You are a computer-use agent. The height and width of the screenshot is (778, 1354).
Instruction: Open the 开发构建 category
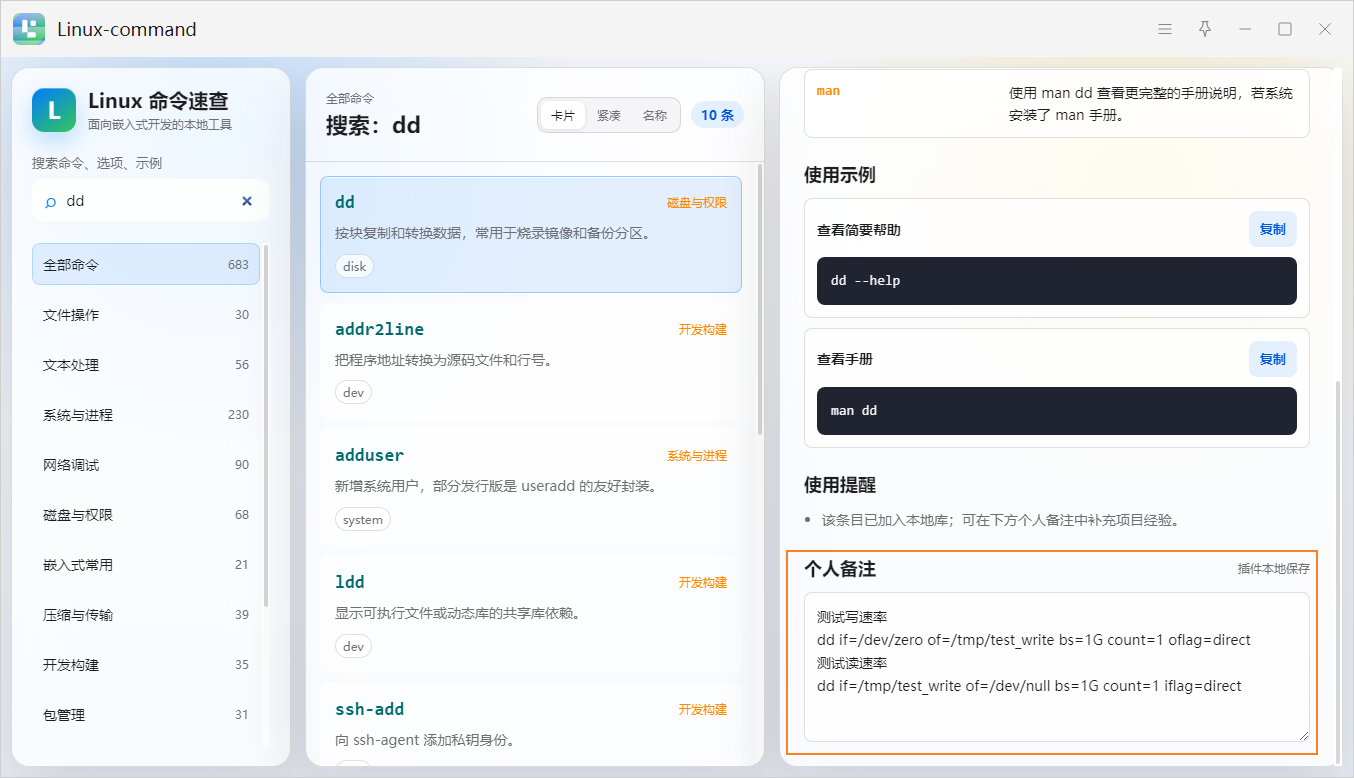click(146, 665)
